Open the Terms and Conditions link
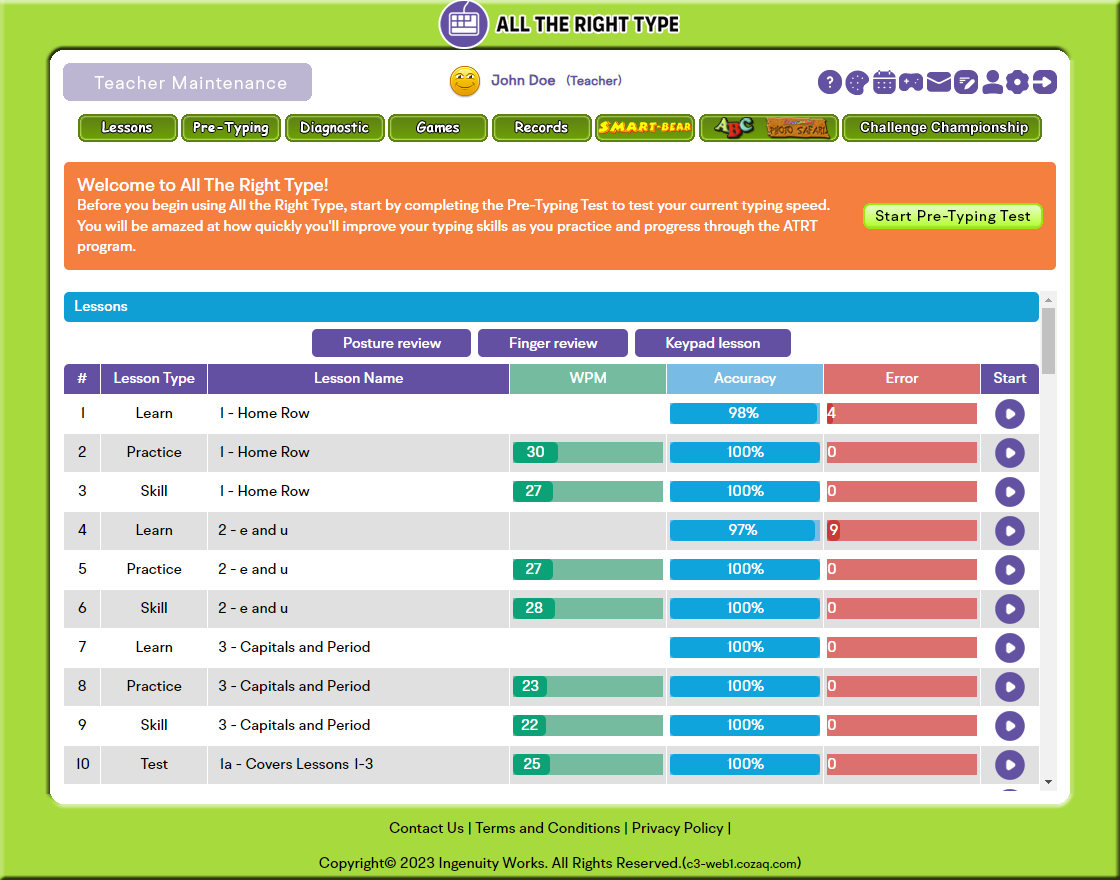1120x880 pixels. 548,828
